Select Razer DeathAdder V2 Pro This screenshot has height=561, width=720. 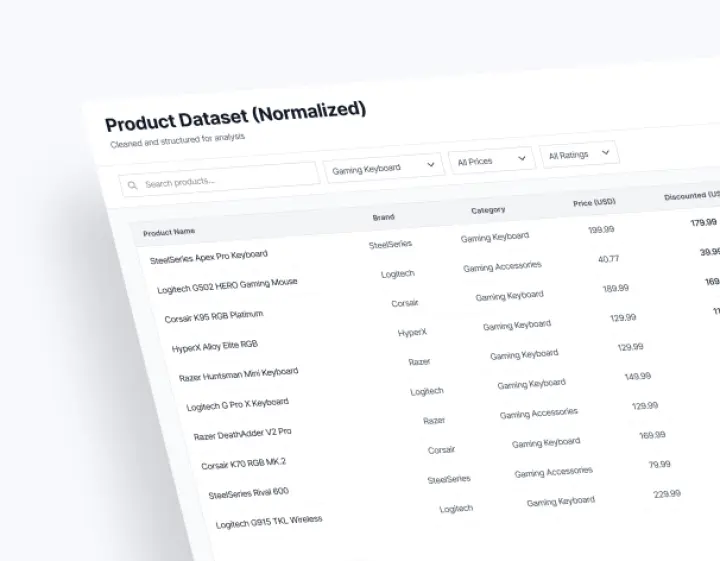[242, 433]
